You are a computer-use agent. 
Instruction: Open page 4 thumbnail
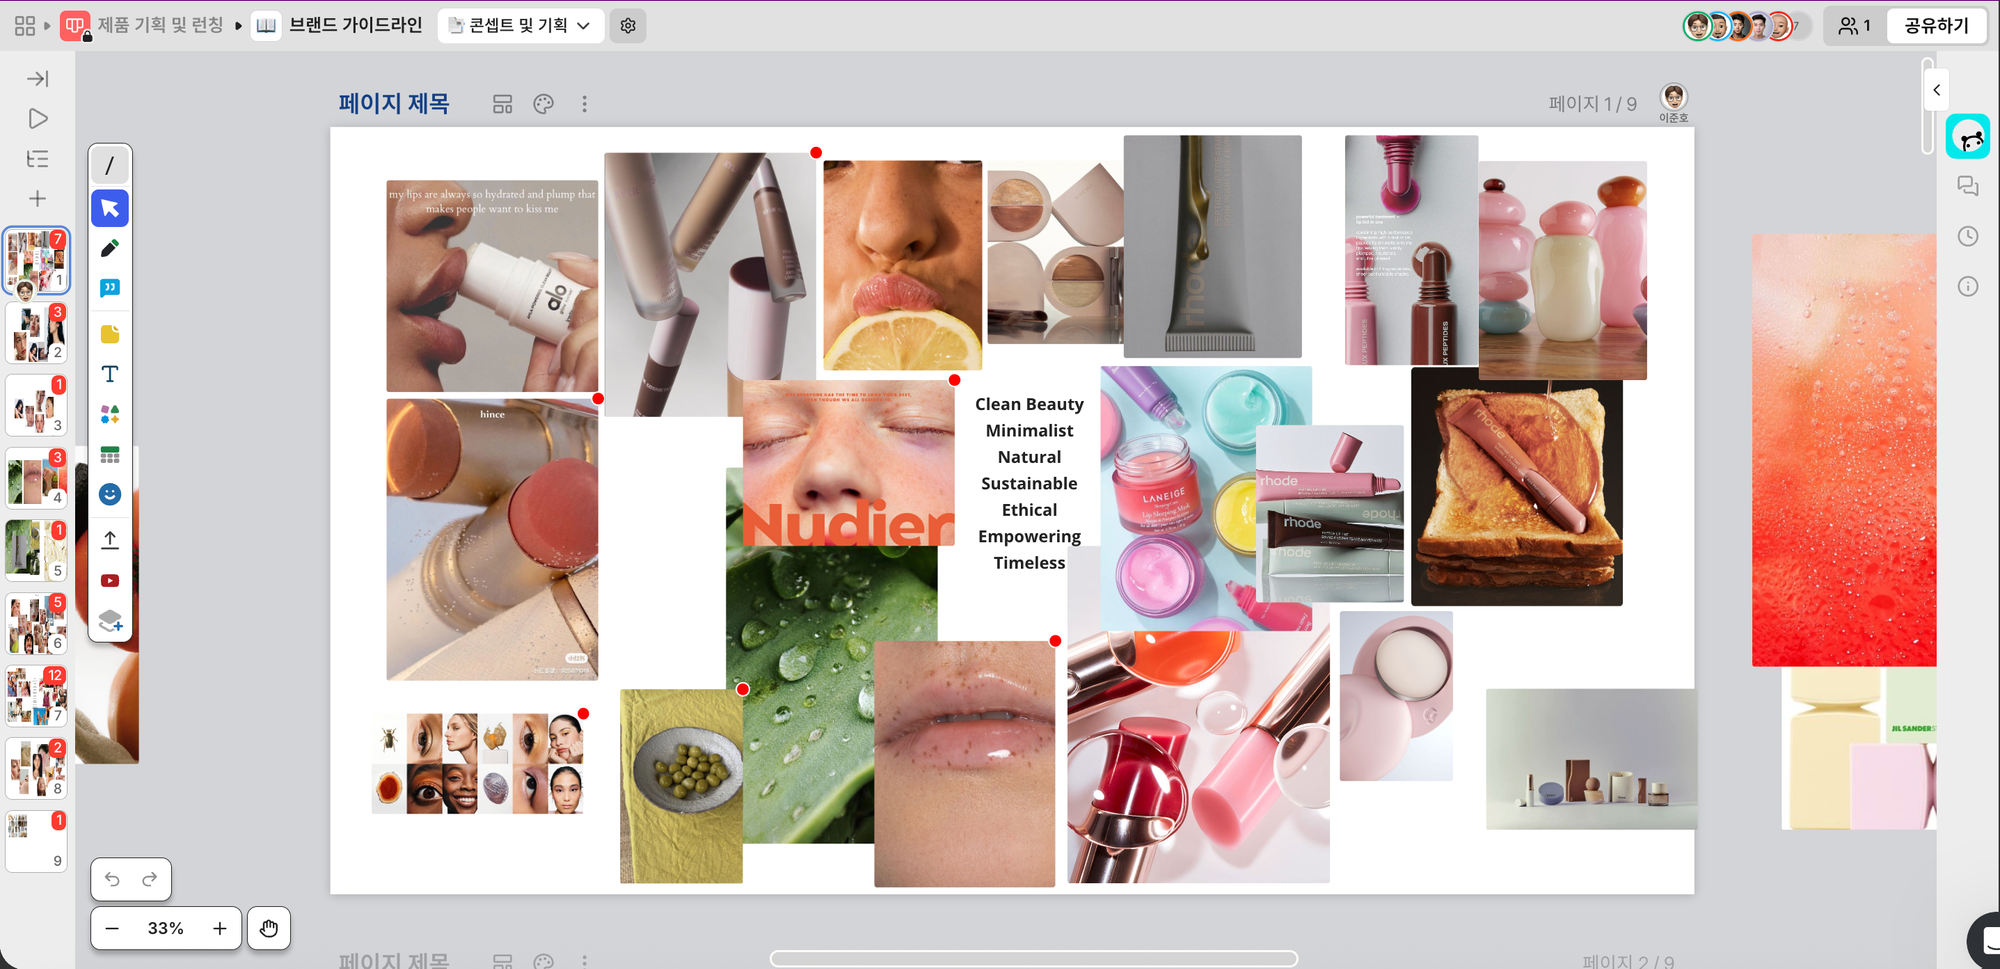(37, 477)
